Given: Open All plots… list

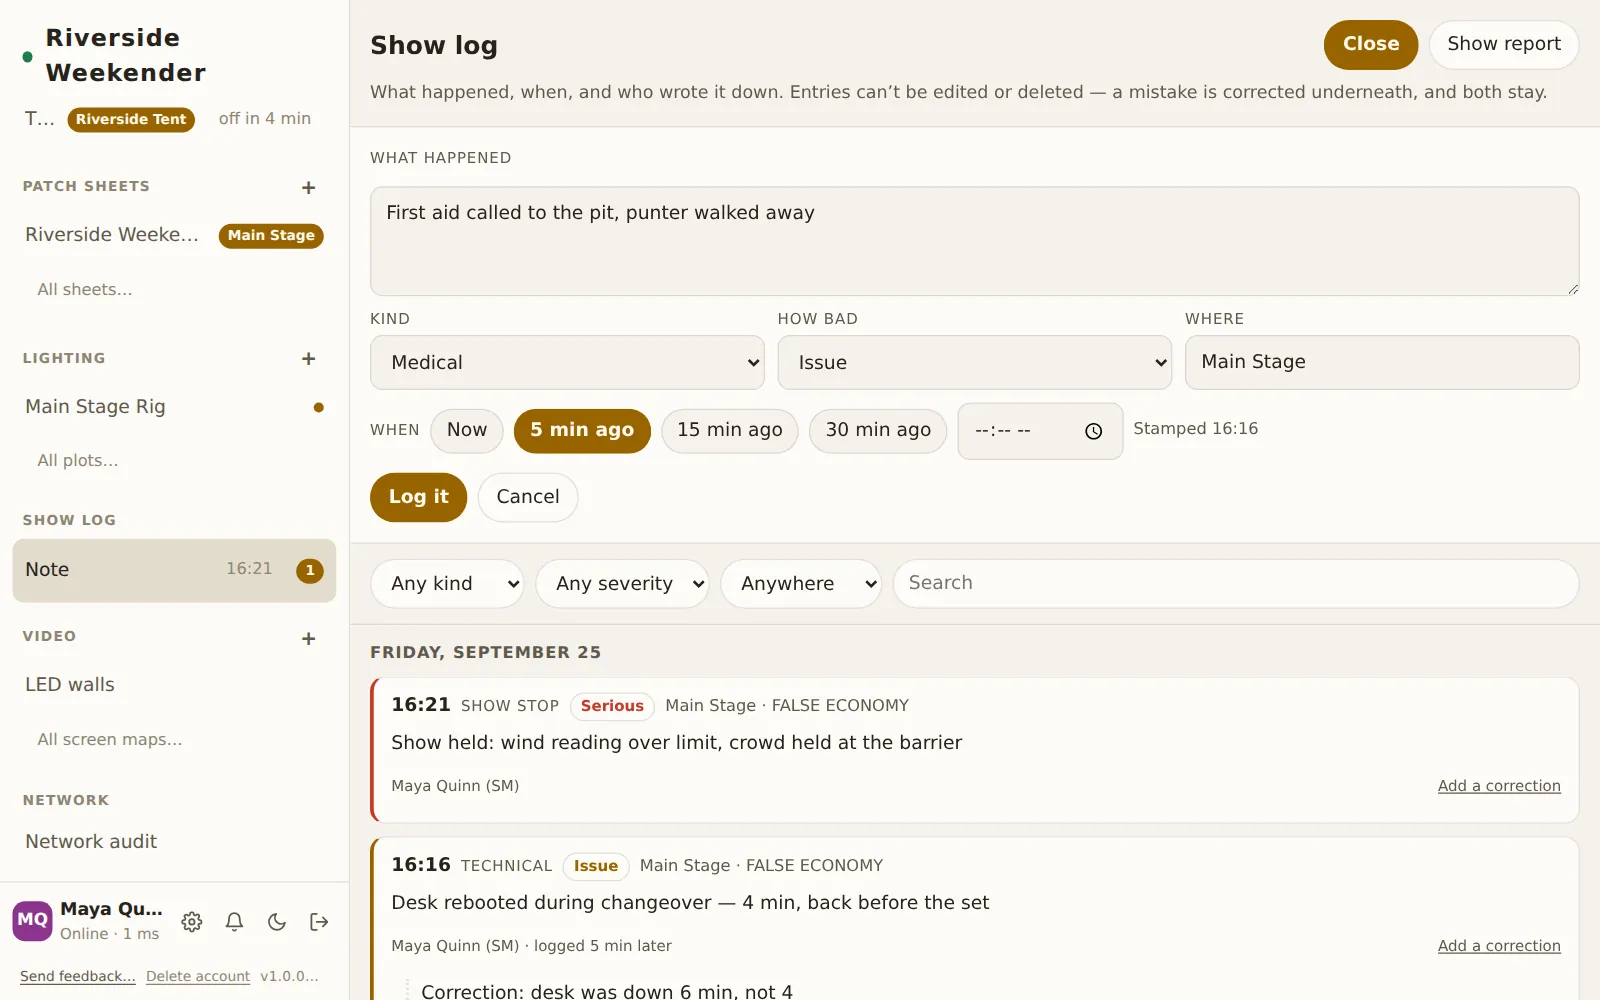Looking at the screenshot, I should tap(78, 461).
